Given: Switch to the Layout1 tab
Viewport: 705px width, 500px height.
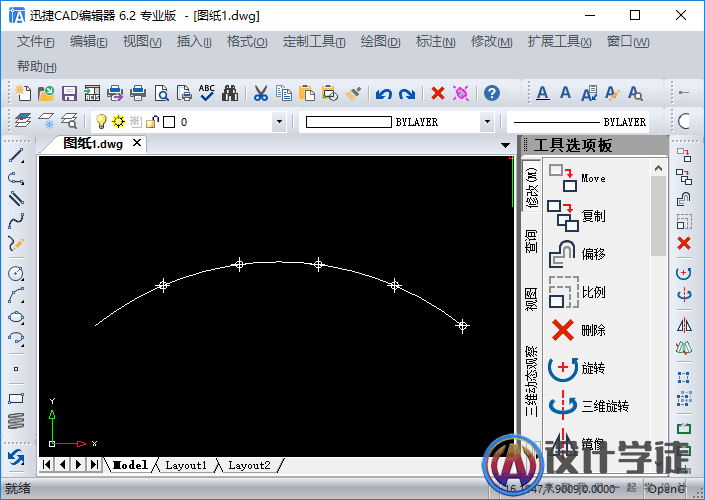Looking at the screenshot, I should tap(186, 465).
